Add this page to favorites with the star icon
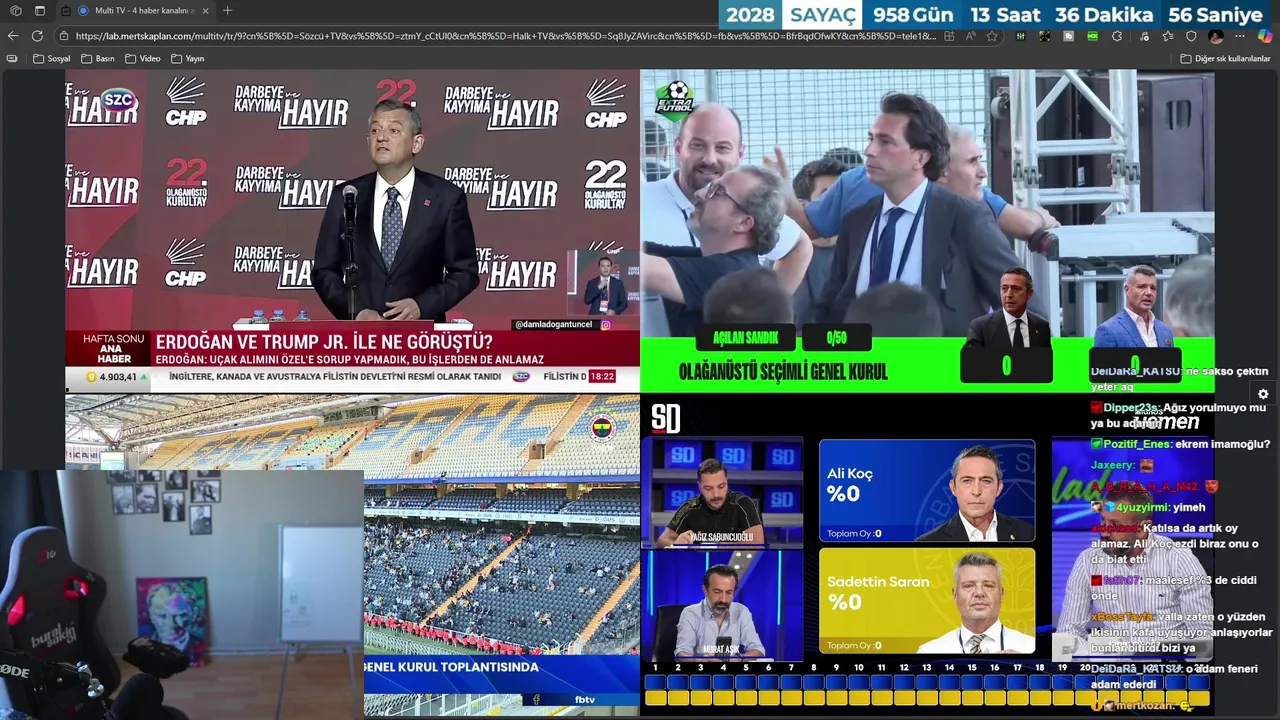The height and width of the screenshot is (720, 1280). point(992,36)
